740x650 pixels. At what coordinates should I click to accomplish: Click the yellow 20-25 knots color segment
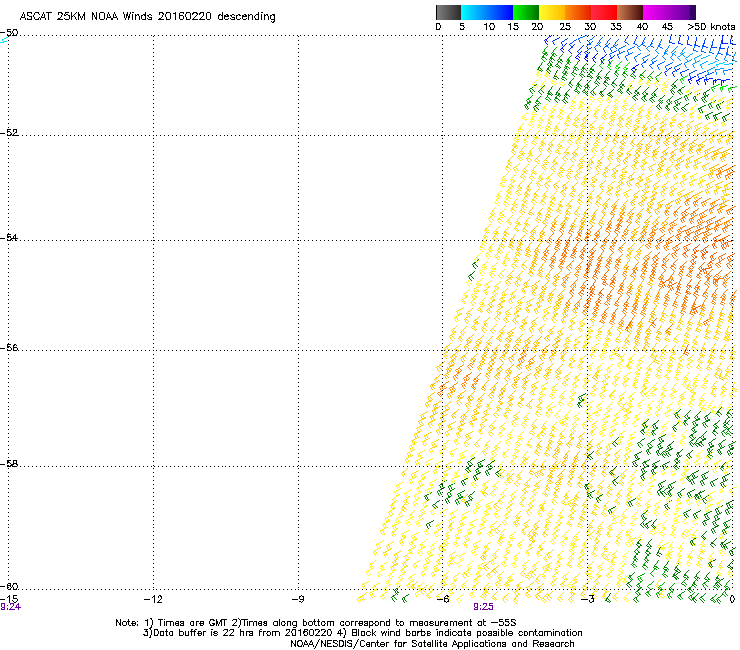[x=552, y=12]
